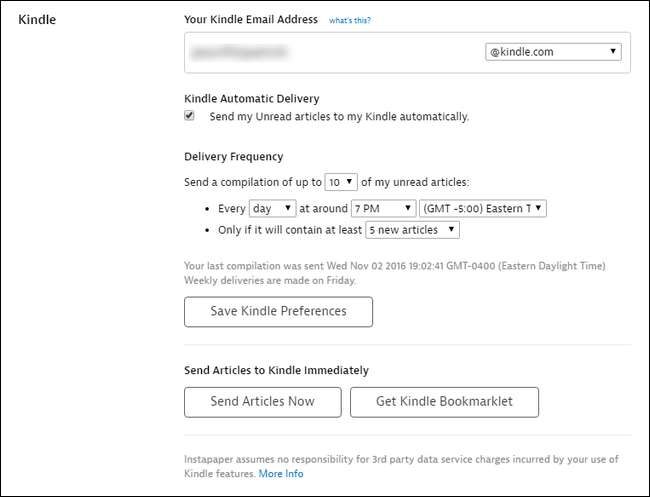
Task: Click the Delivery Frequency heading
Action: click(x=233, y=156)
